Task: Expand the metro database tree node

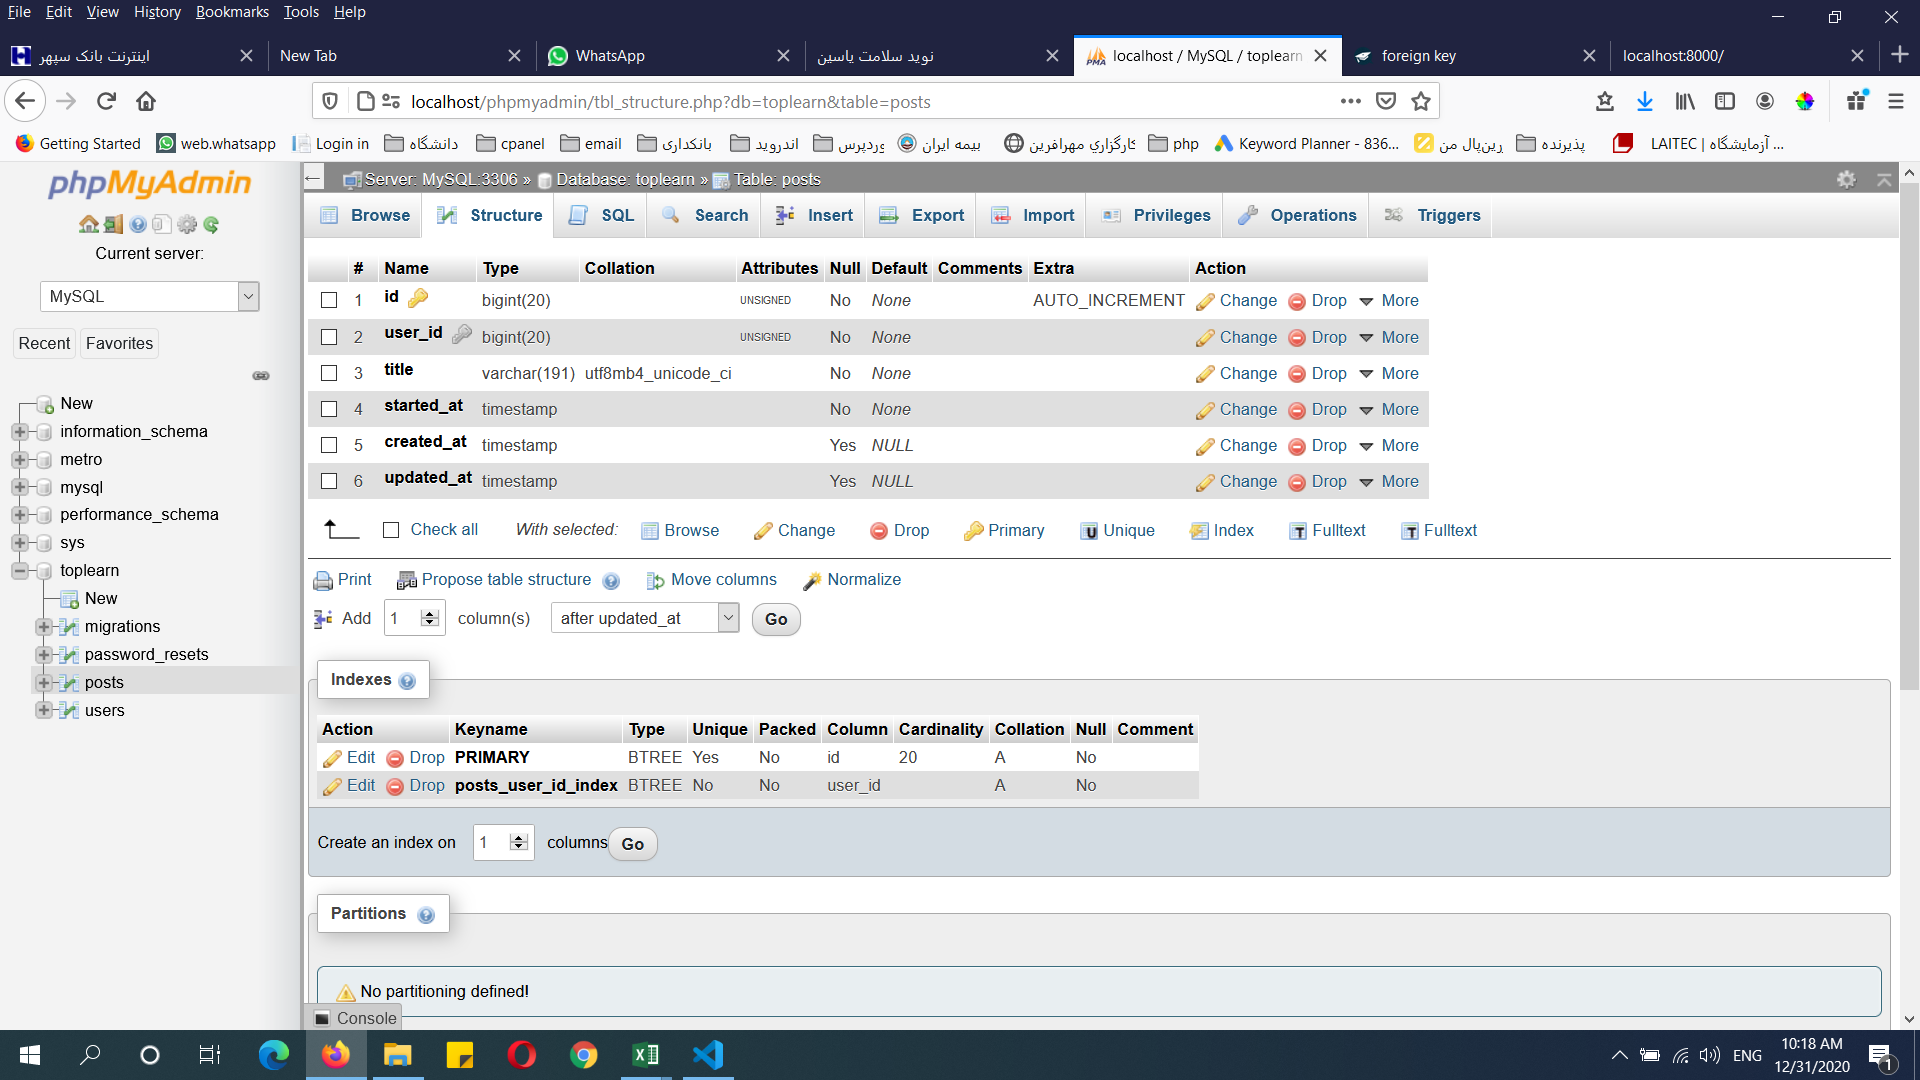Action: [x=19, y=460]
